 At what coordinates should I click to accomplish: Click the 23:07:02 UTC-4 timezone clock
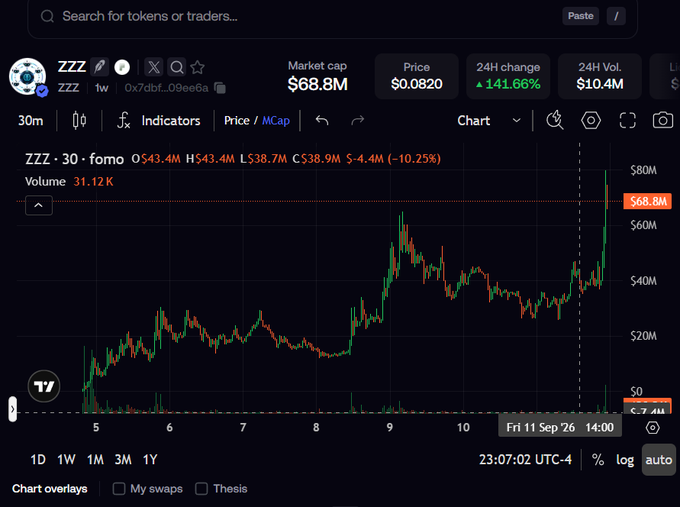(x=525, y=460)
